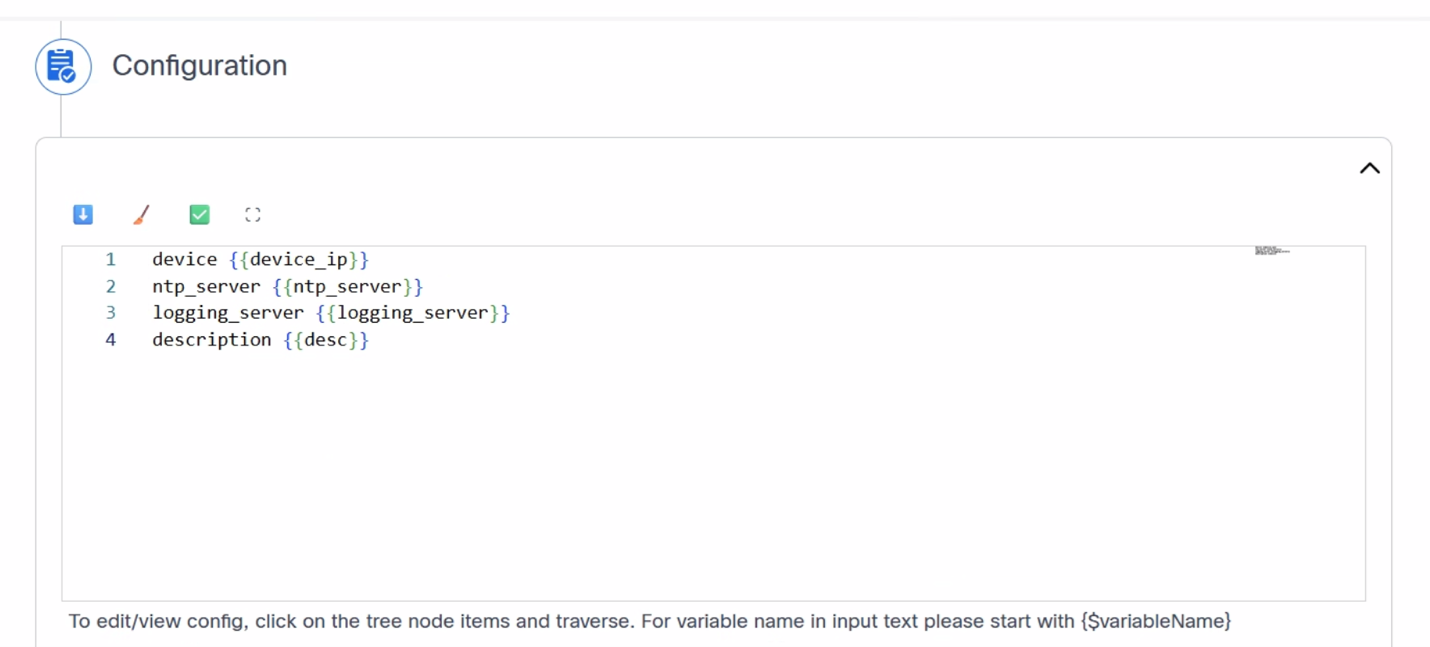This screenshot has width=1430, height=647.
Task: Click the broom clear-config icon
Action: [x=141, y=214]
